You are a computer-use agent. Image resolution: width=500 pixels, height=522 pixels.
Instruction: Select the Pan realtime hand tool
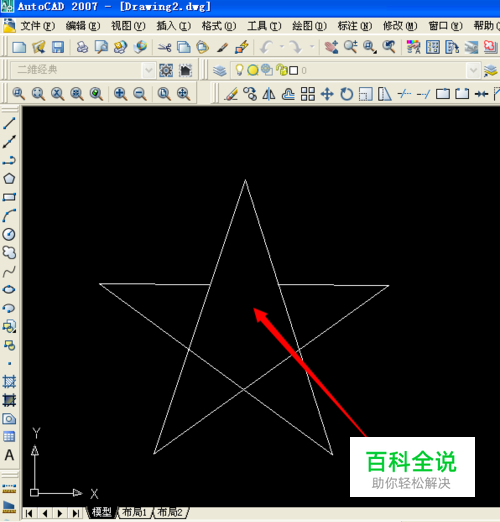331,47
